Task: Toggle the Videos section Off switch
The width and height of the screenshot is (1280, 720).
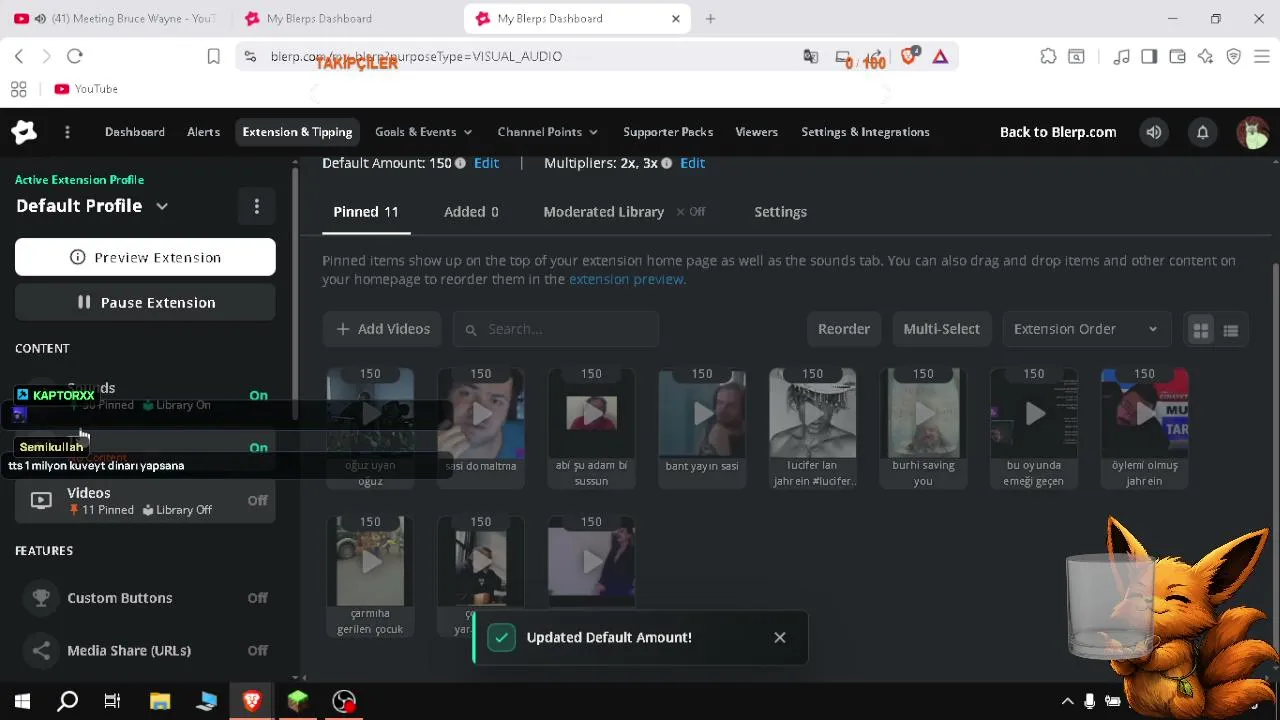Action: pos(257,500)
